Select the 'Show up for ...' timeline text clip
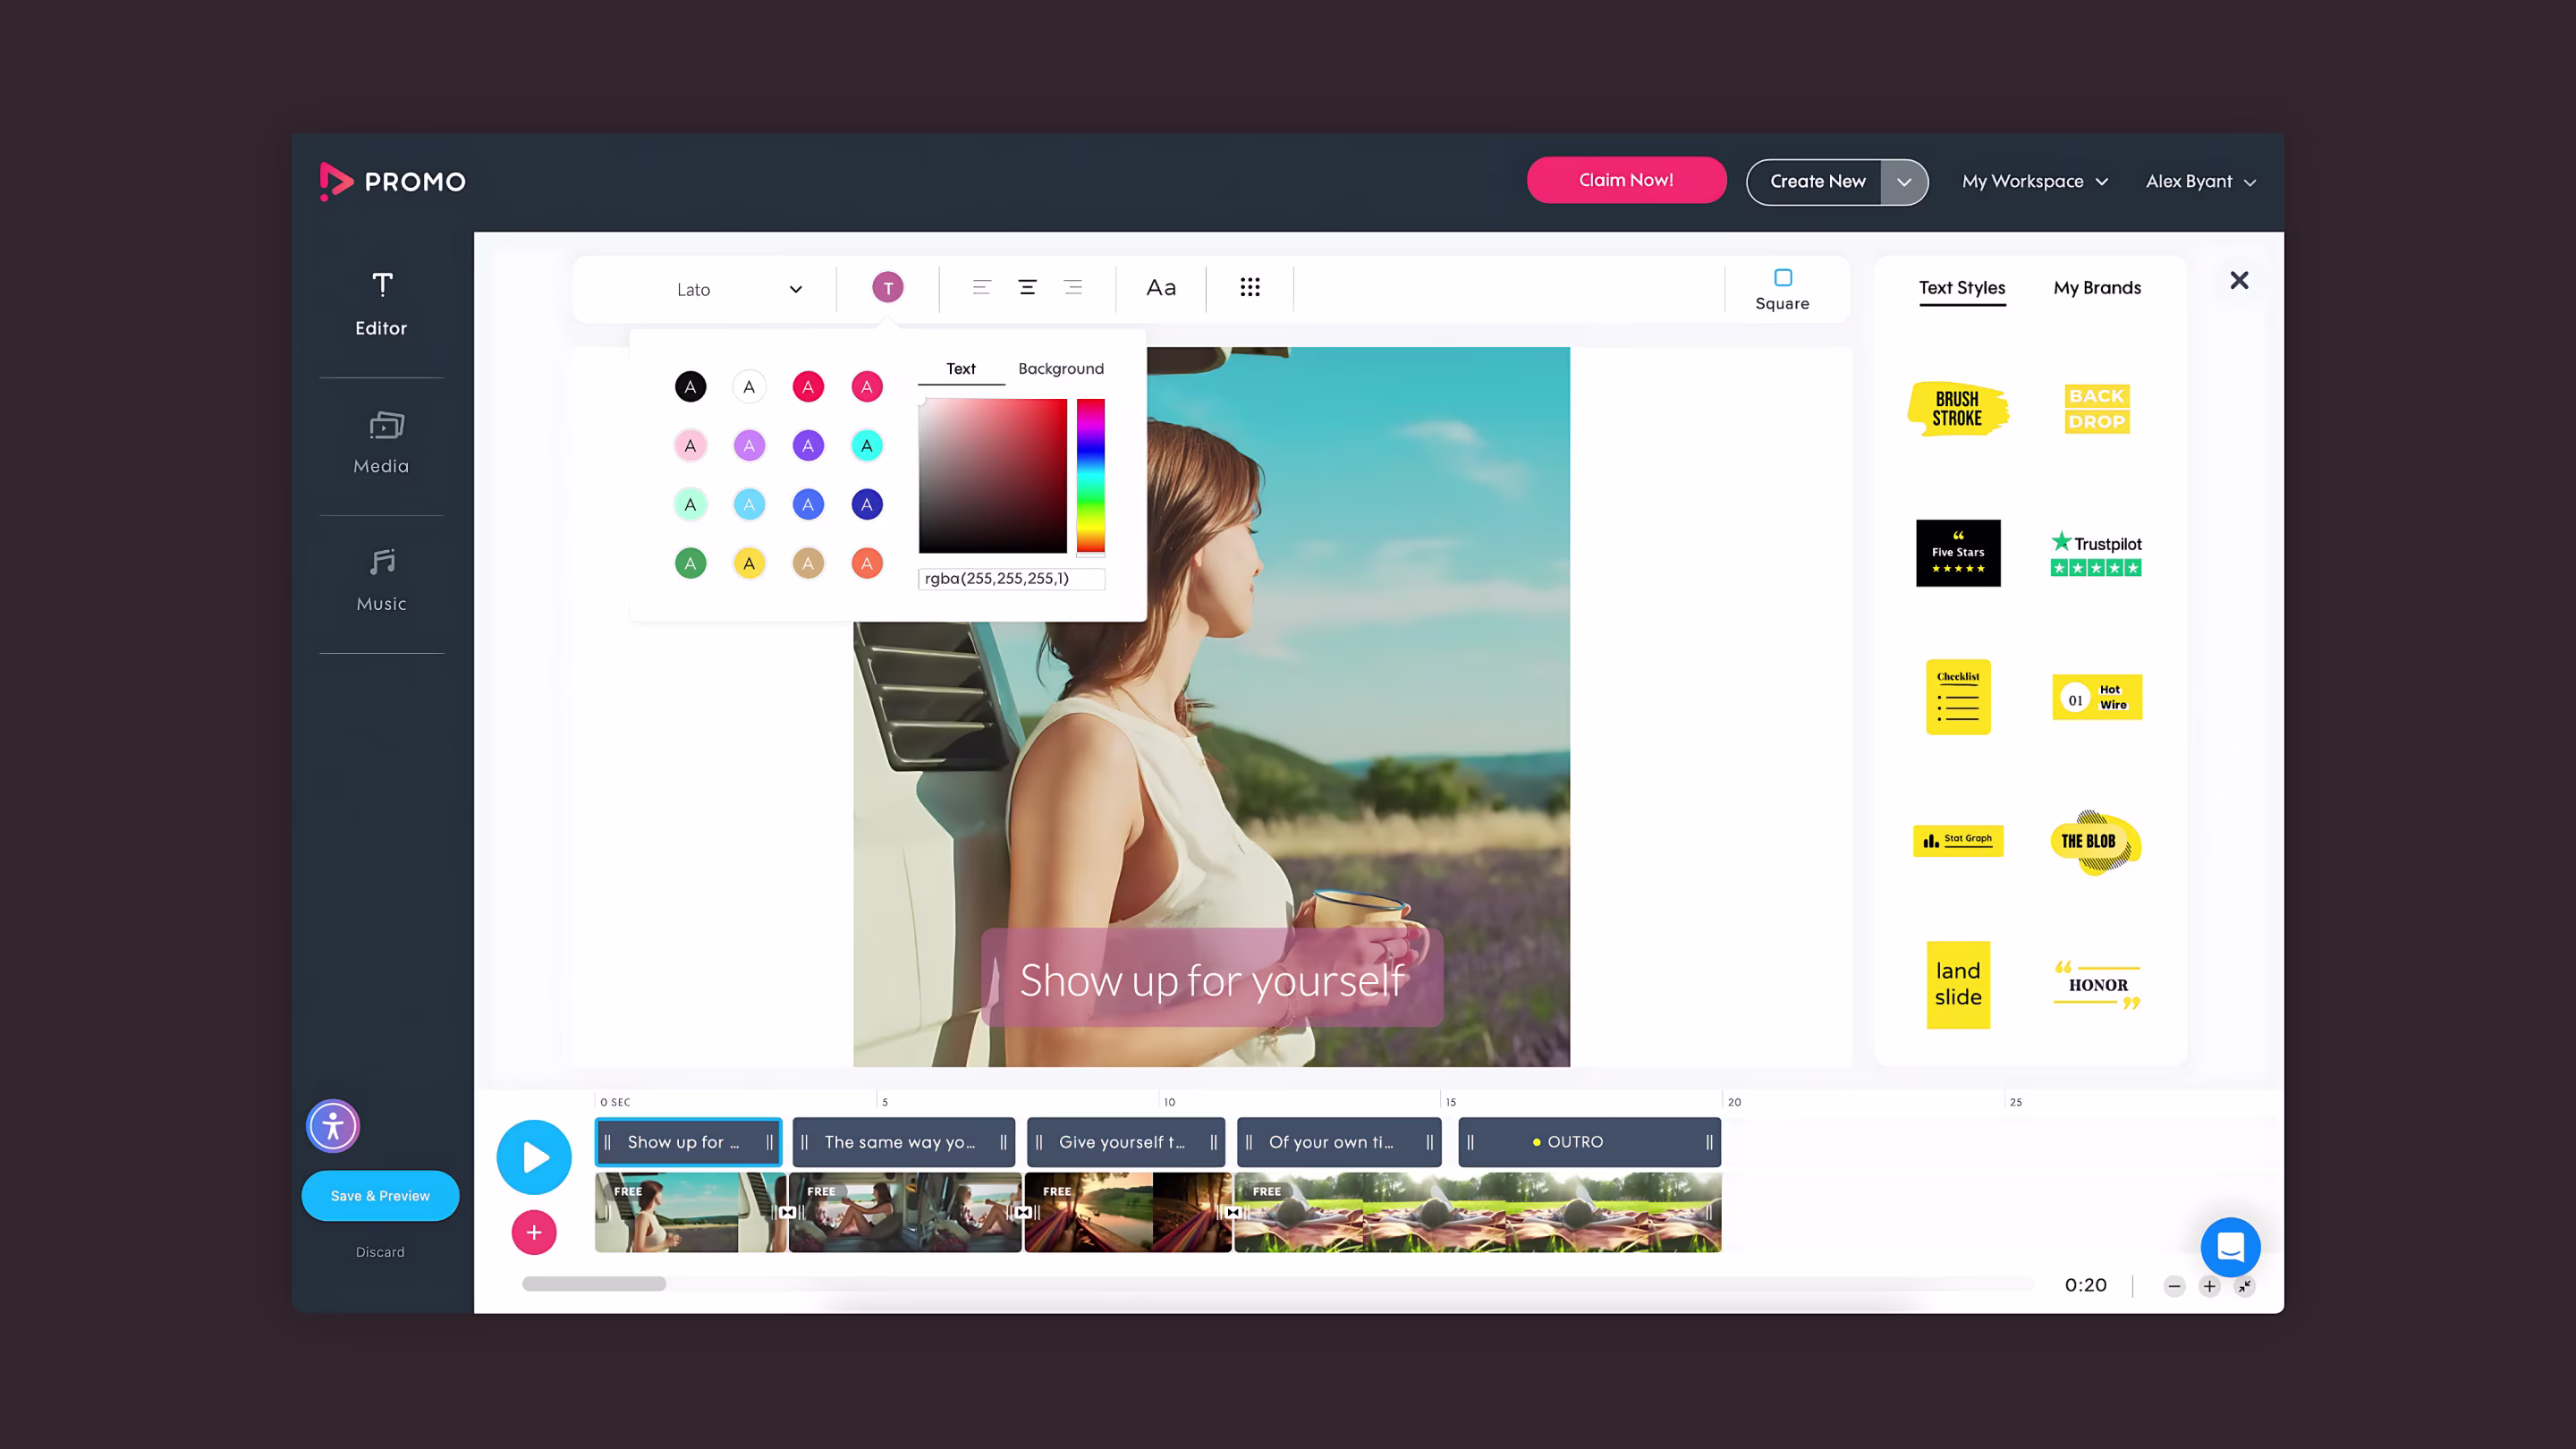2576x1449 pixels. click(689, 1142)
